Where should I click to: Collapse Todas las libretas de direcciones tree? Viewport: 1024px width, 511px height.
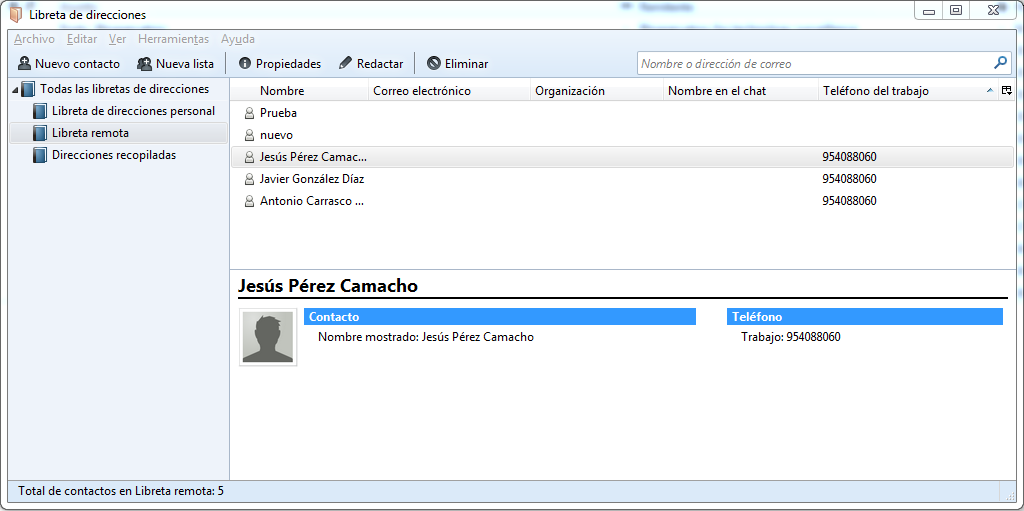pos(15,90)
